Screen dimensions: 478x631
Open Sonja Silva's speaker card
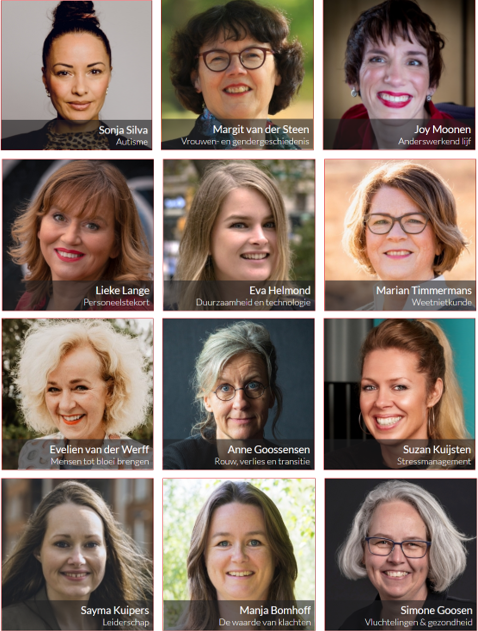76,75
